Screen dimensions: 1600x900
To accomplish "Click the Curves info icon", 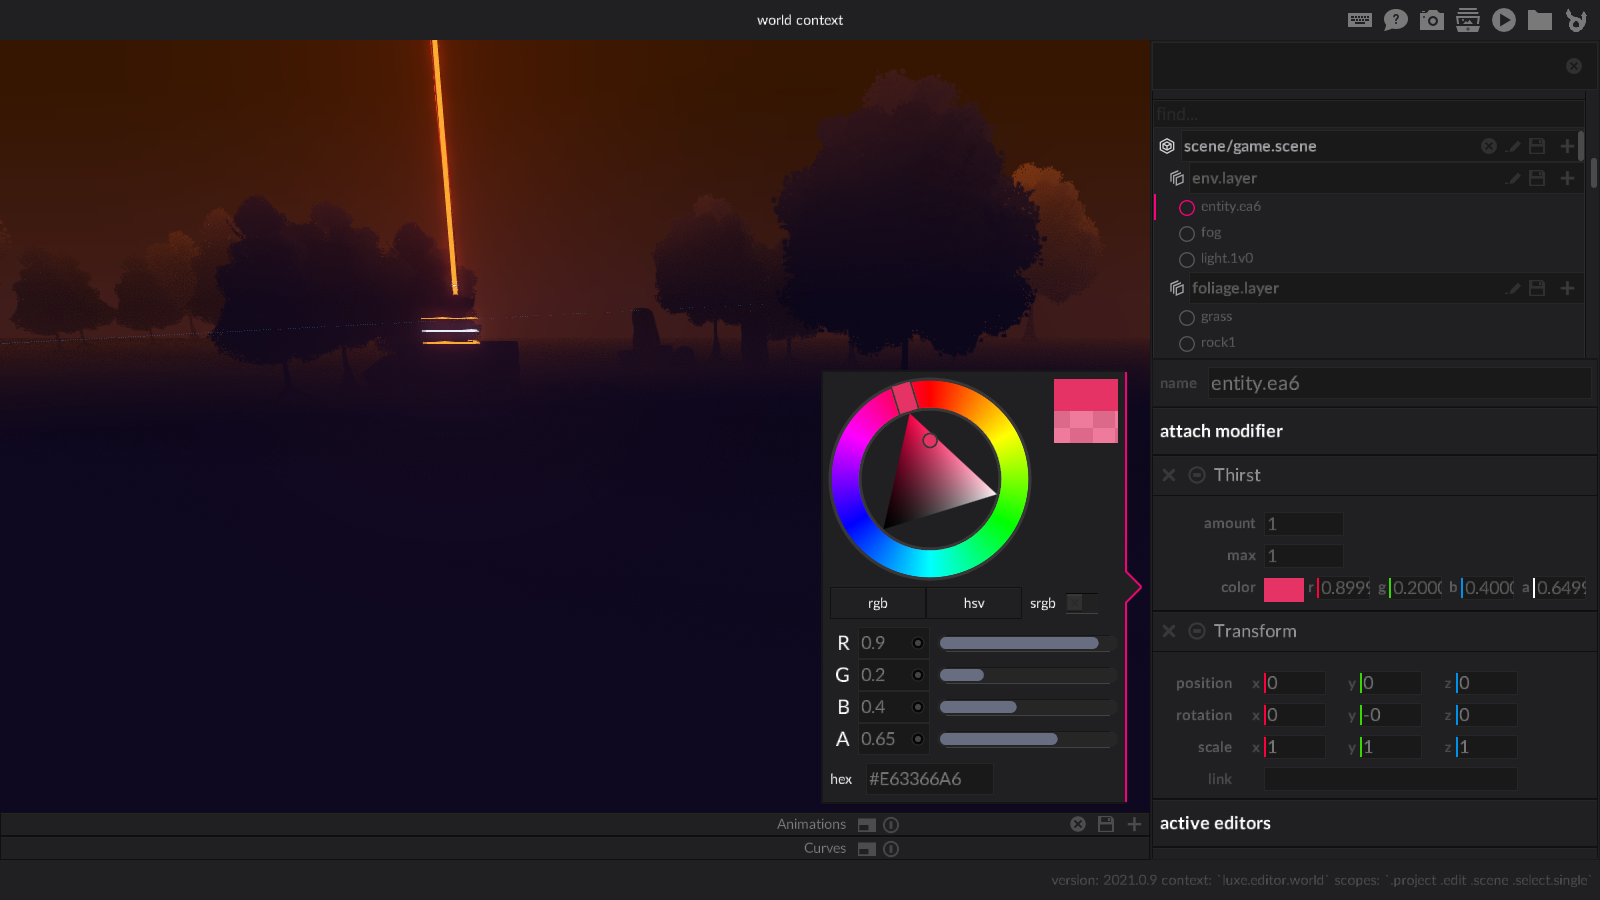I will [x=891, y=849].
